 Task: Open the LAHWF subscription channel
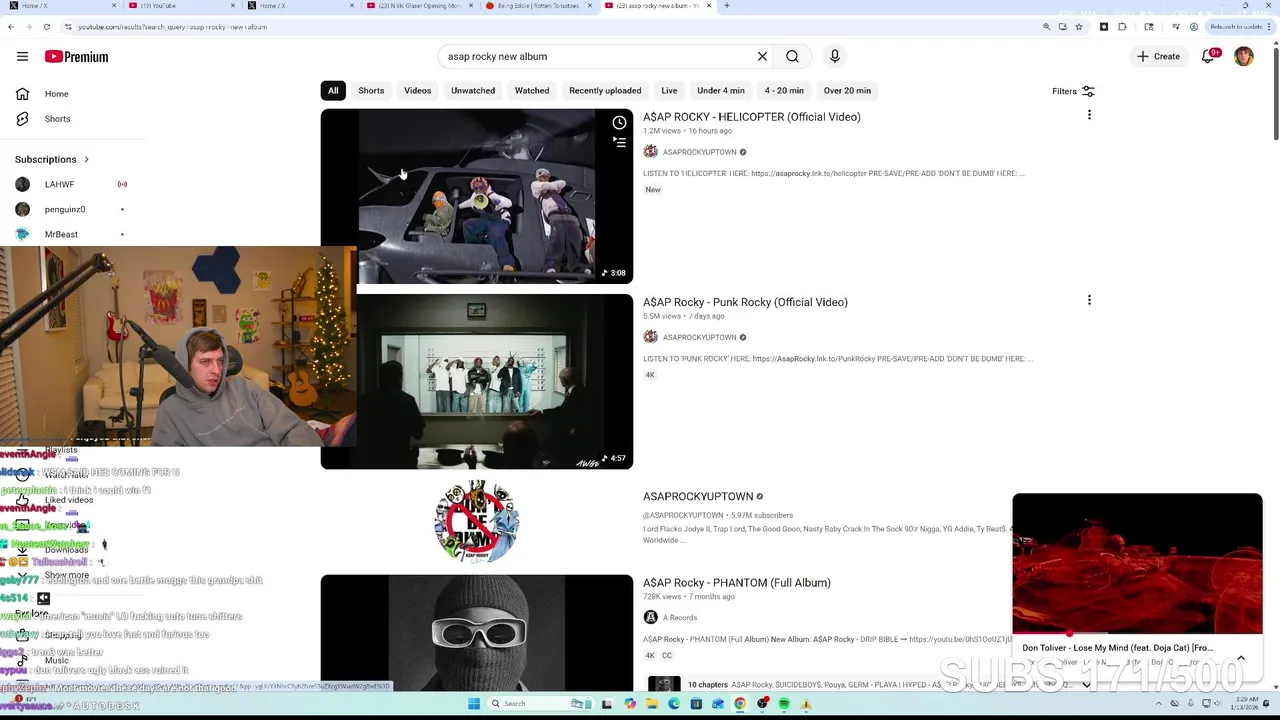[59, 184]
